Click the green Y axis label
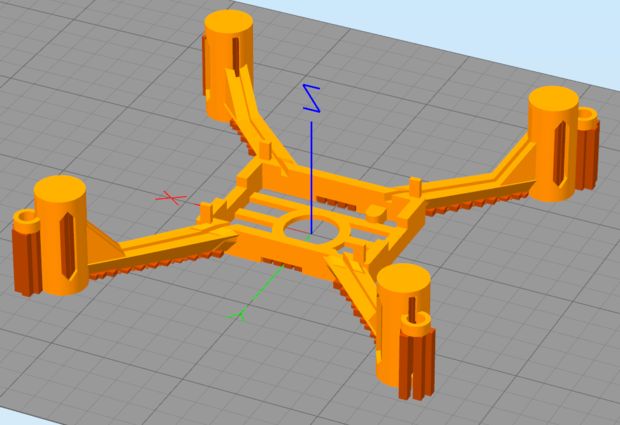 [237, 314]
